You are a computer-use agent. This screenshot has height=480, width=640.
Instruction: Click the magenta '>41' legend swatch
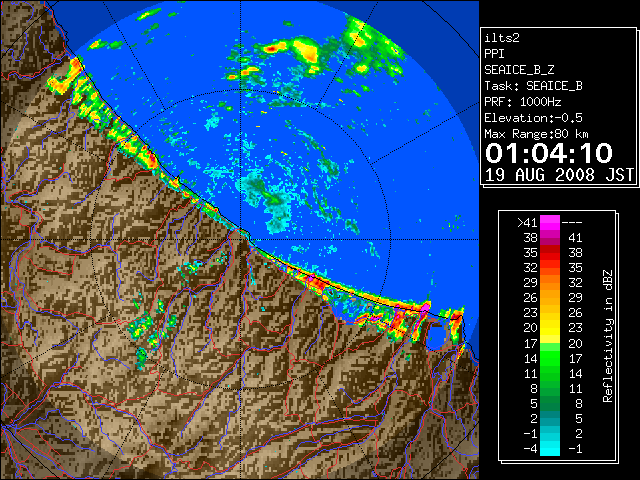point(550,223)
